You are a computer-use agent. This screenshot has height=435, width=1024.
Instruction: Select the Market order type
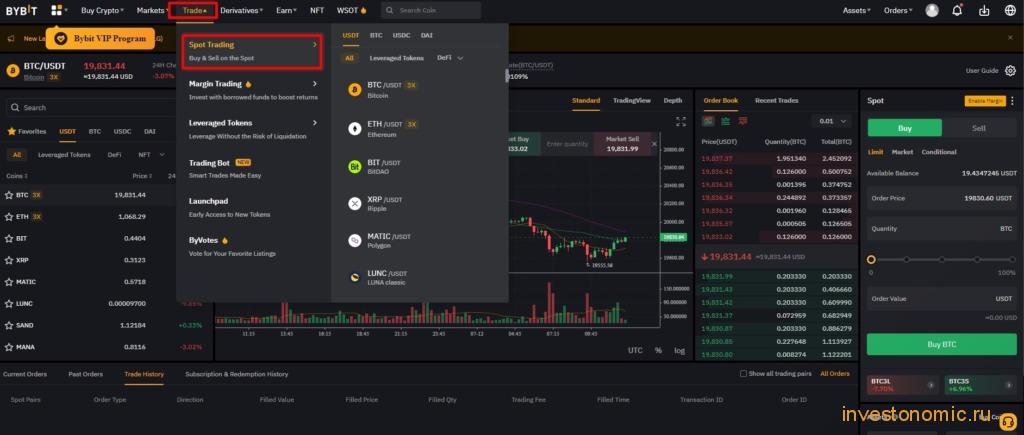point(903,152)
